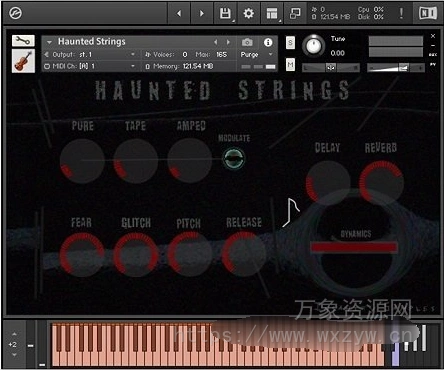Go to next instrument in header
444x370 pixels.
pyautogui.click(x=201, y=13)
